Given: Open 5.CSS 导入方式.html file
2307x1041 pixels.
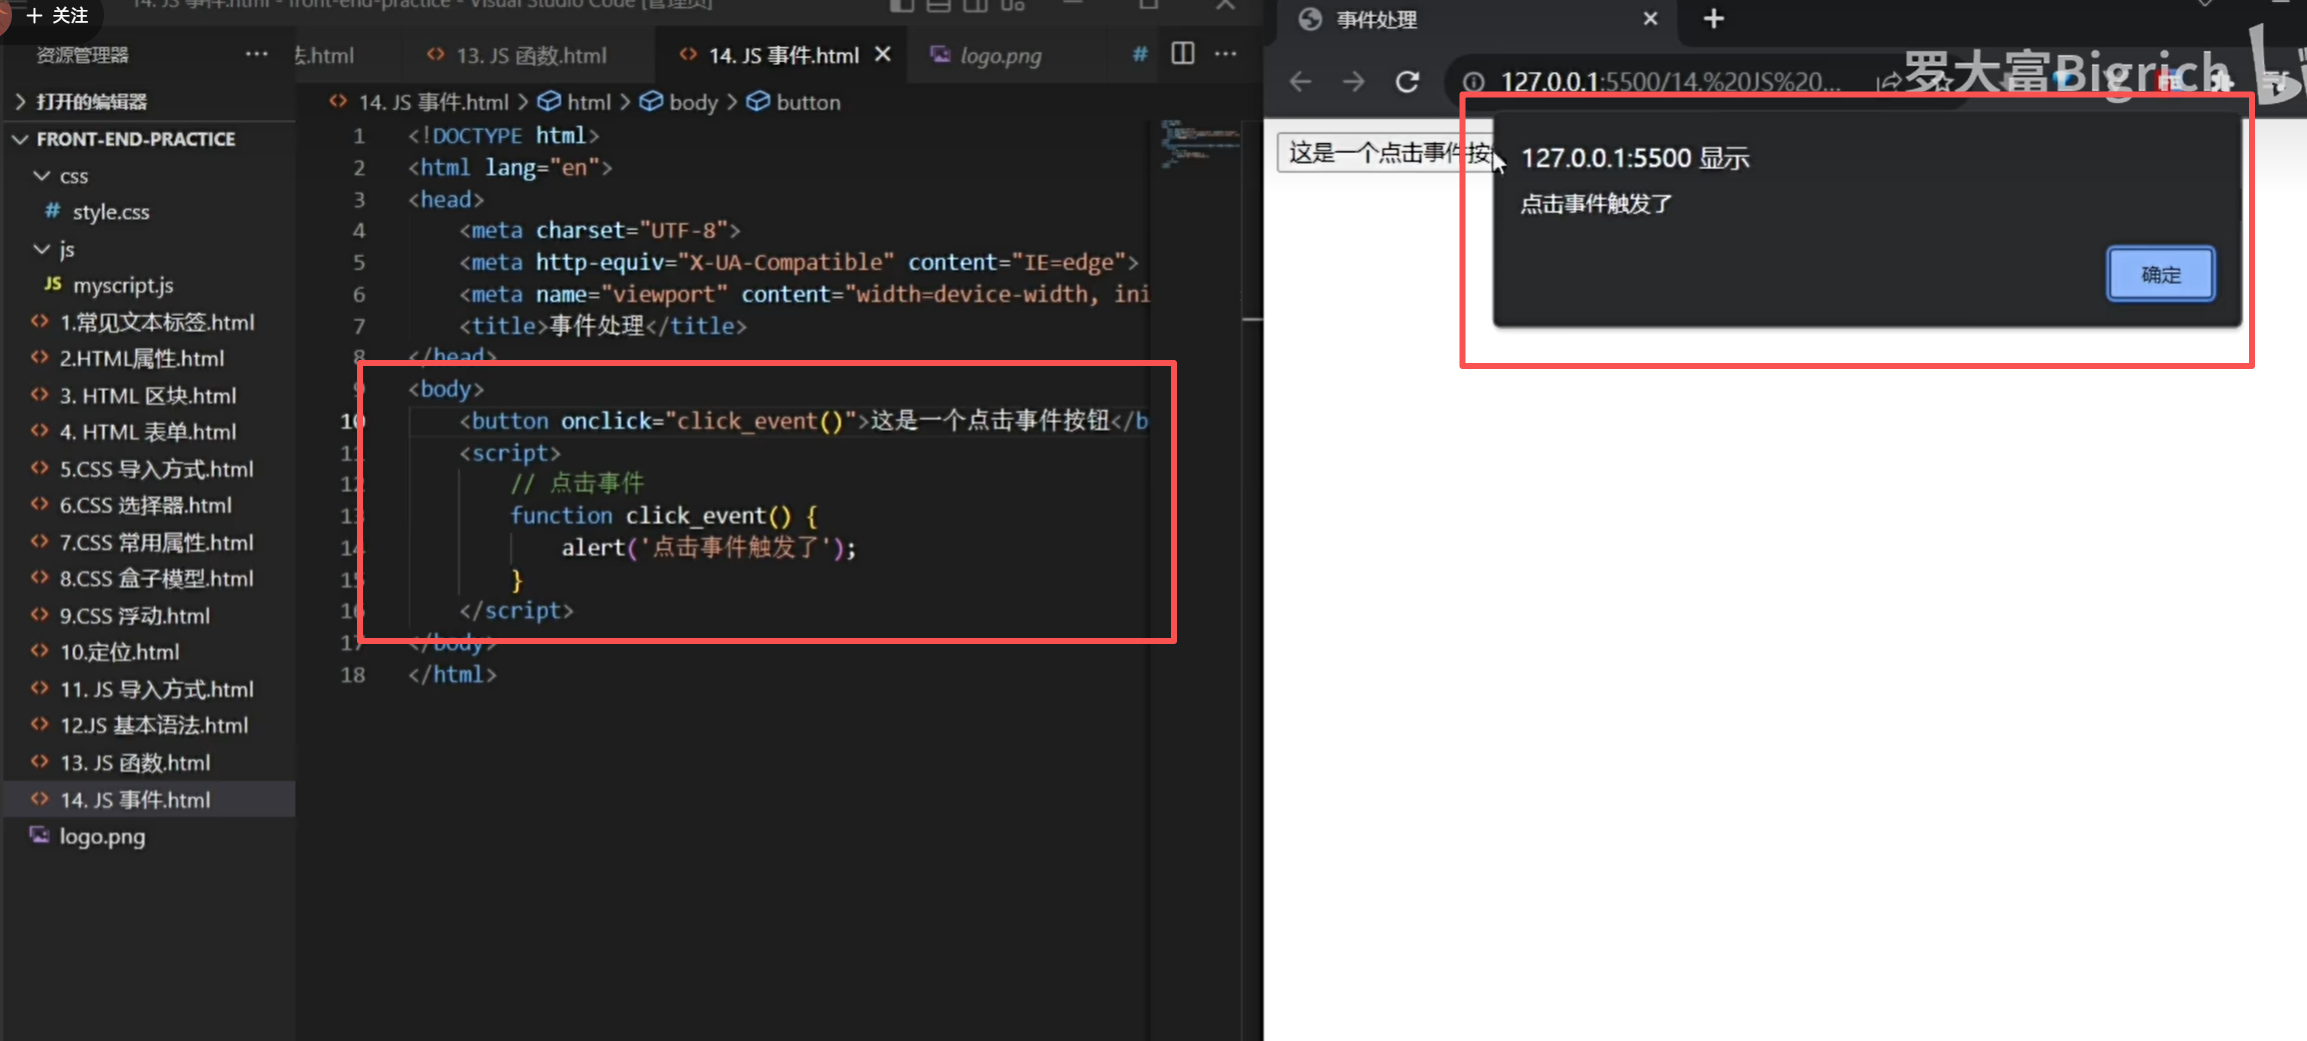Looking at the screenshot, I should click(156, 469).
